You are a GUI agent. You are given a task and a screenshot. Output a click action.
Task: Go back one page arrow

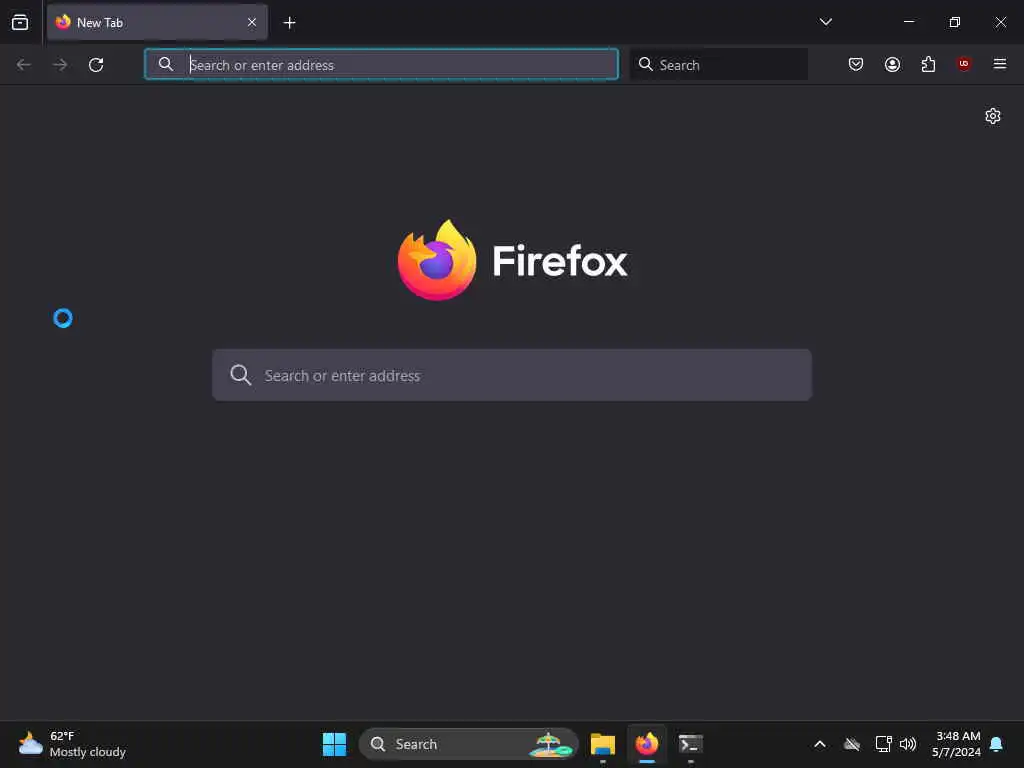pos(24,65)
